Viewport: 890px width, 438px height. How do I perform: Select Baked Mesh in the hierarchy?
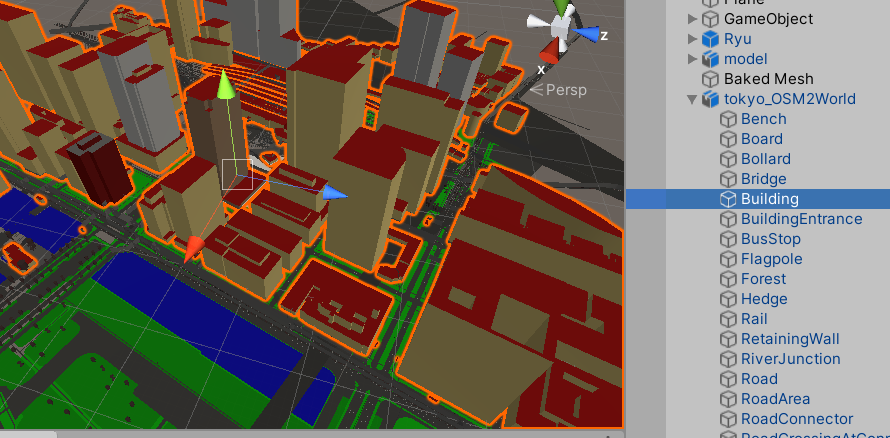pyautogui.click(x=769, y=79)
